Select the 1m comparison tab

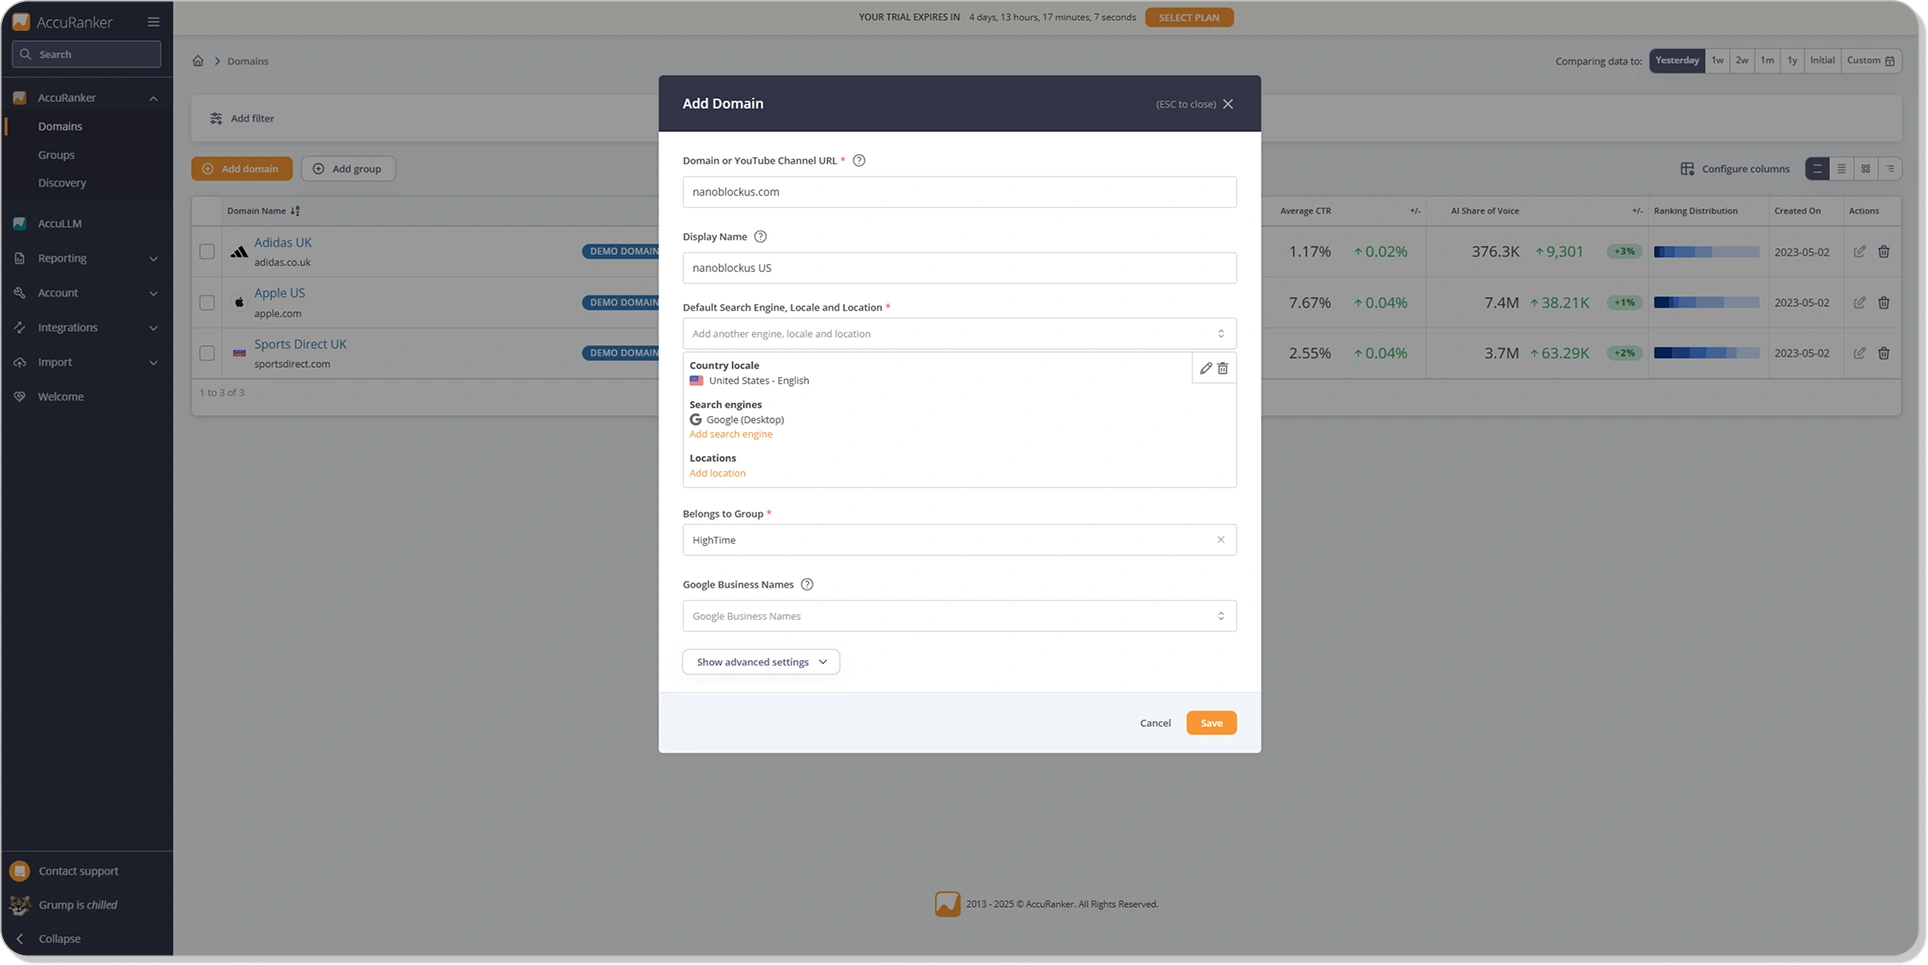(x=1767, y=61)
